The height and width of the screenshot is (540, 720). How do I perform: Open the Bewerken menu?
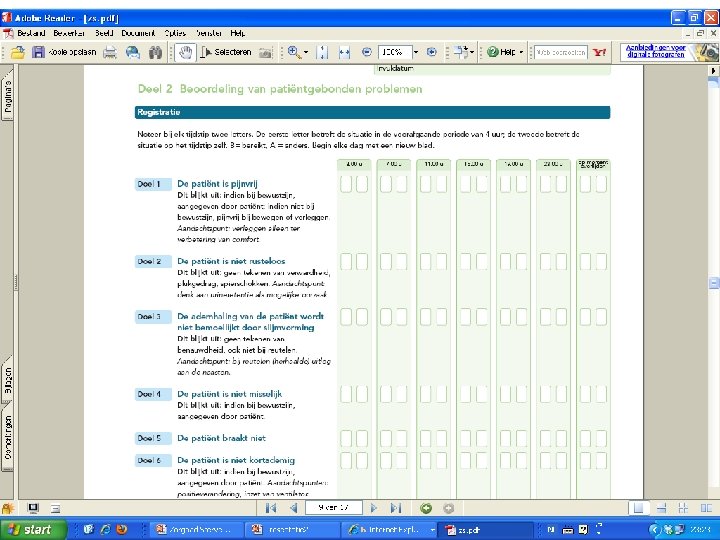[69, 33]
